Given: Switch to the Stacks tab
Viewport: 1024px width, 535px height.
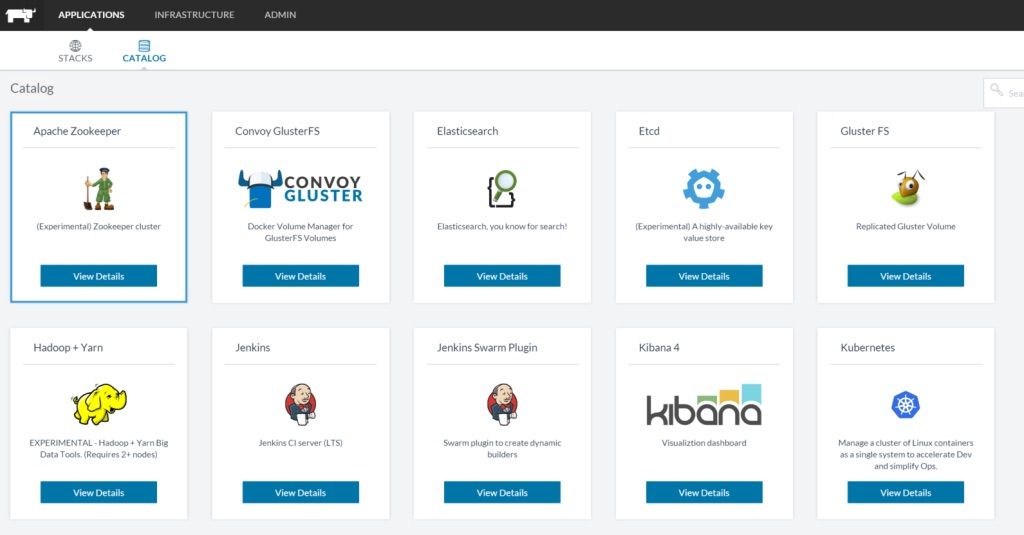Looking at the screenshot, I should pos(75,52).
